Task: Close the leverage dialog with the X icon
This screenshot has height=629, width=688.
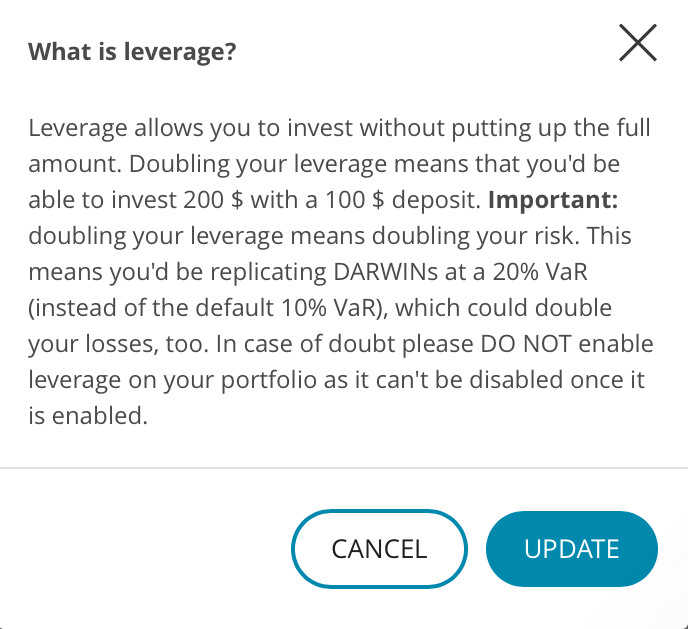Action: [x=638, y=43]
